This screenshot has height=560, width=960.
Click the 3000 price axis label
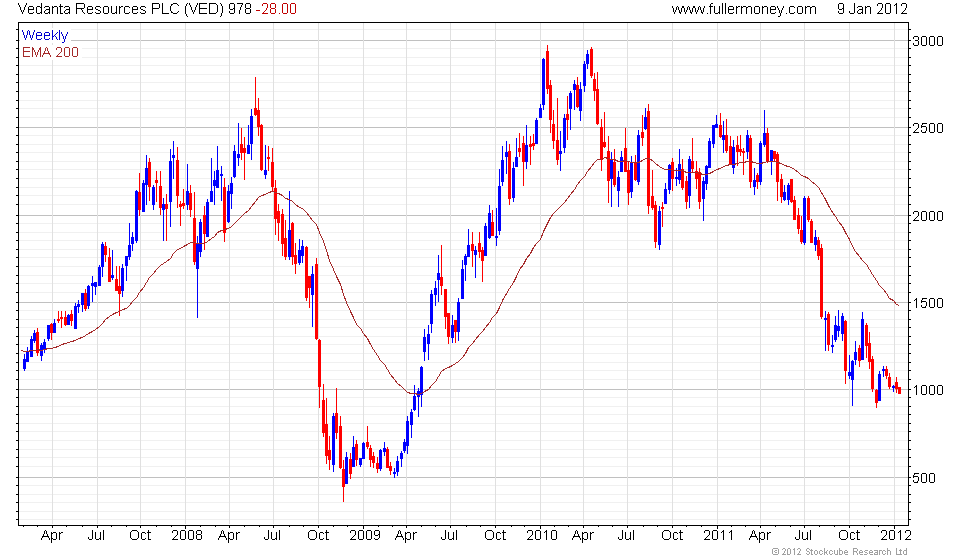pos(928,42)
